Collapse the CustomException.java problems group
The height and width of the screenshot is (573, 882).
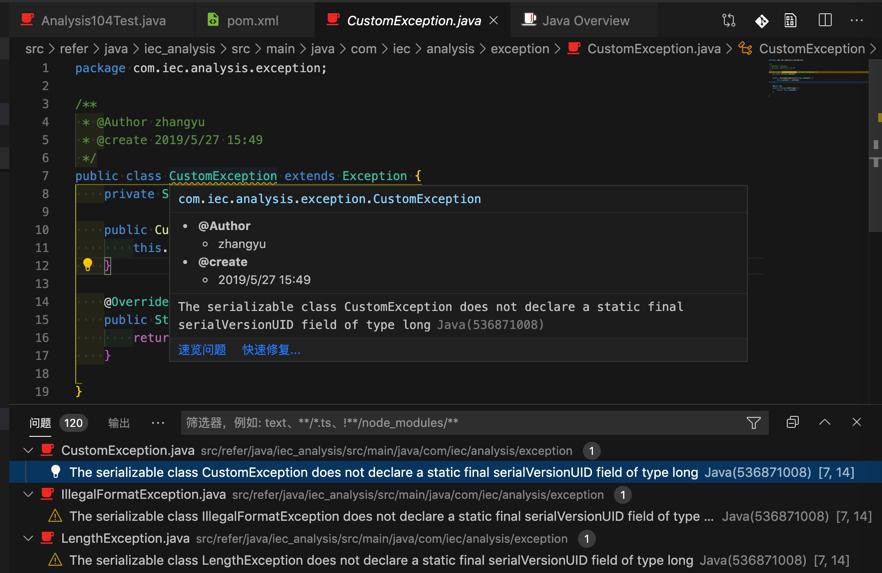tap(28, 451)
